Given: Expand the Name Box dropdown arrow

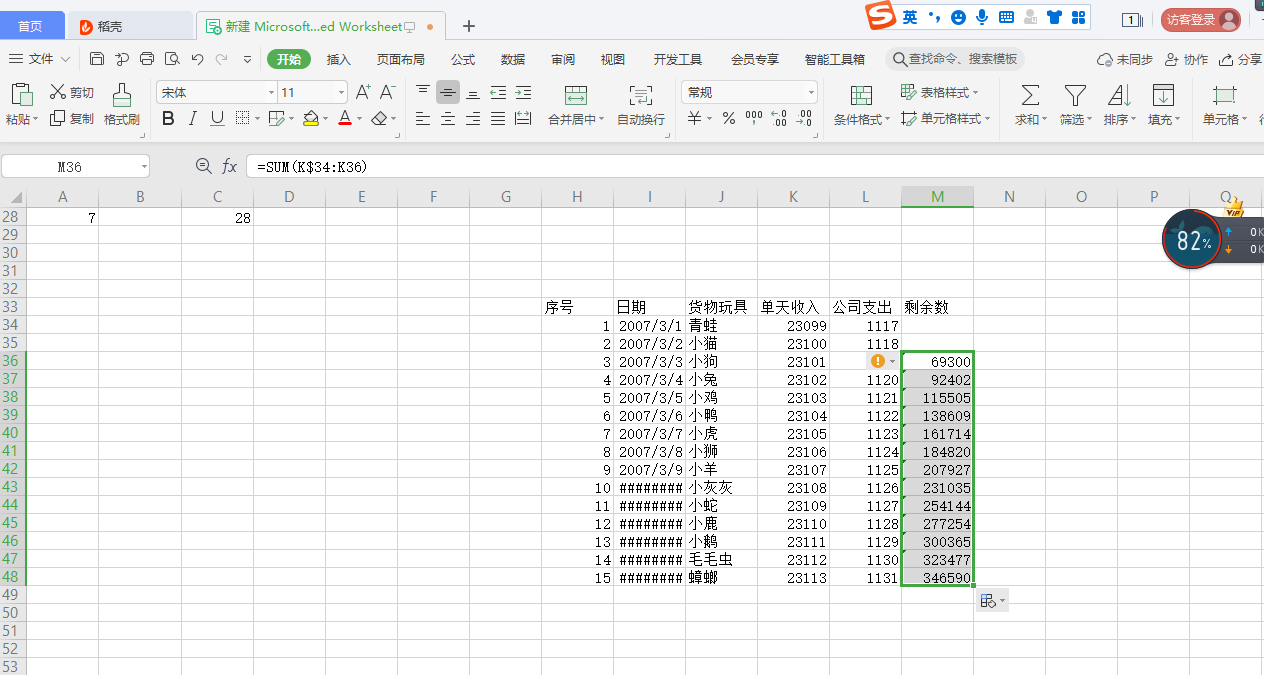Looking at the screenshot, I should coord(144,167).
